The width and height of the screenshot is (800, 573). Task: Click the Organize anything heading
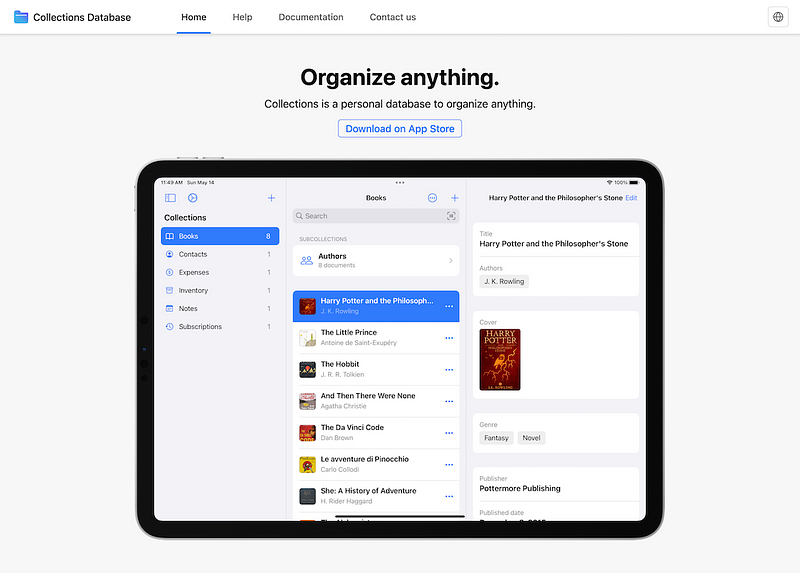[400, 78]
